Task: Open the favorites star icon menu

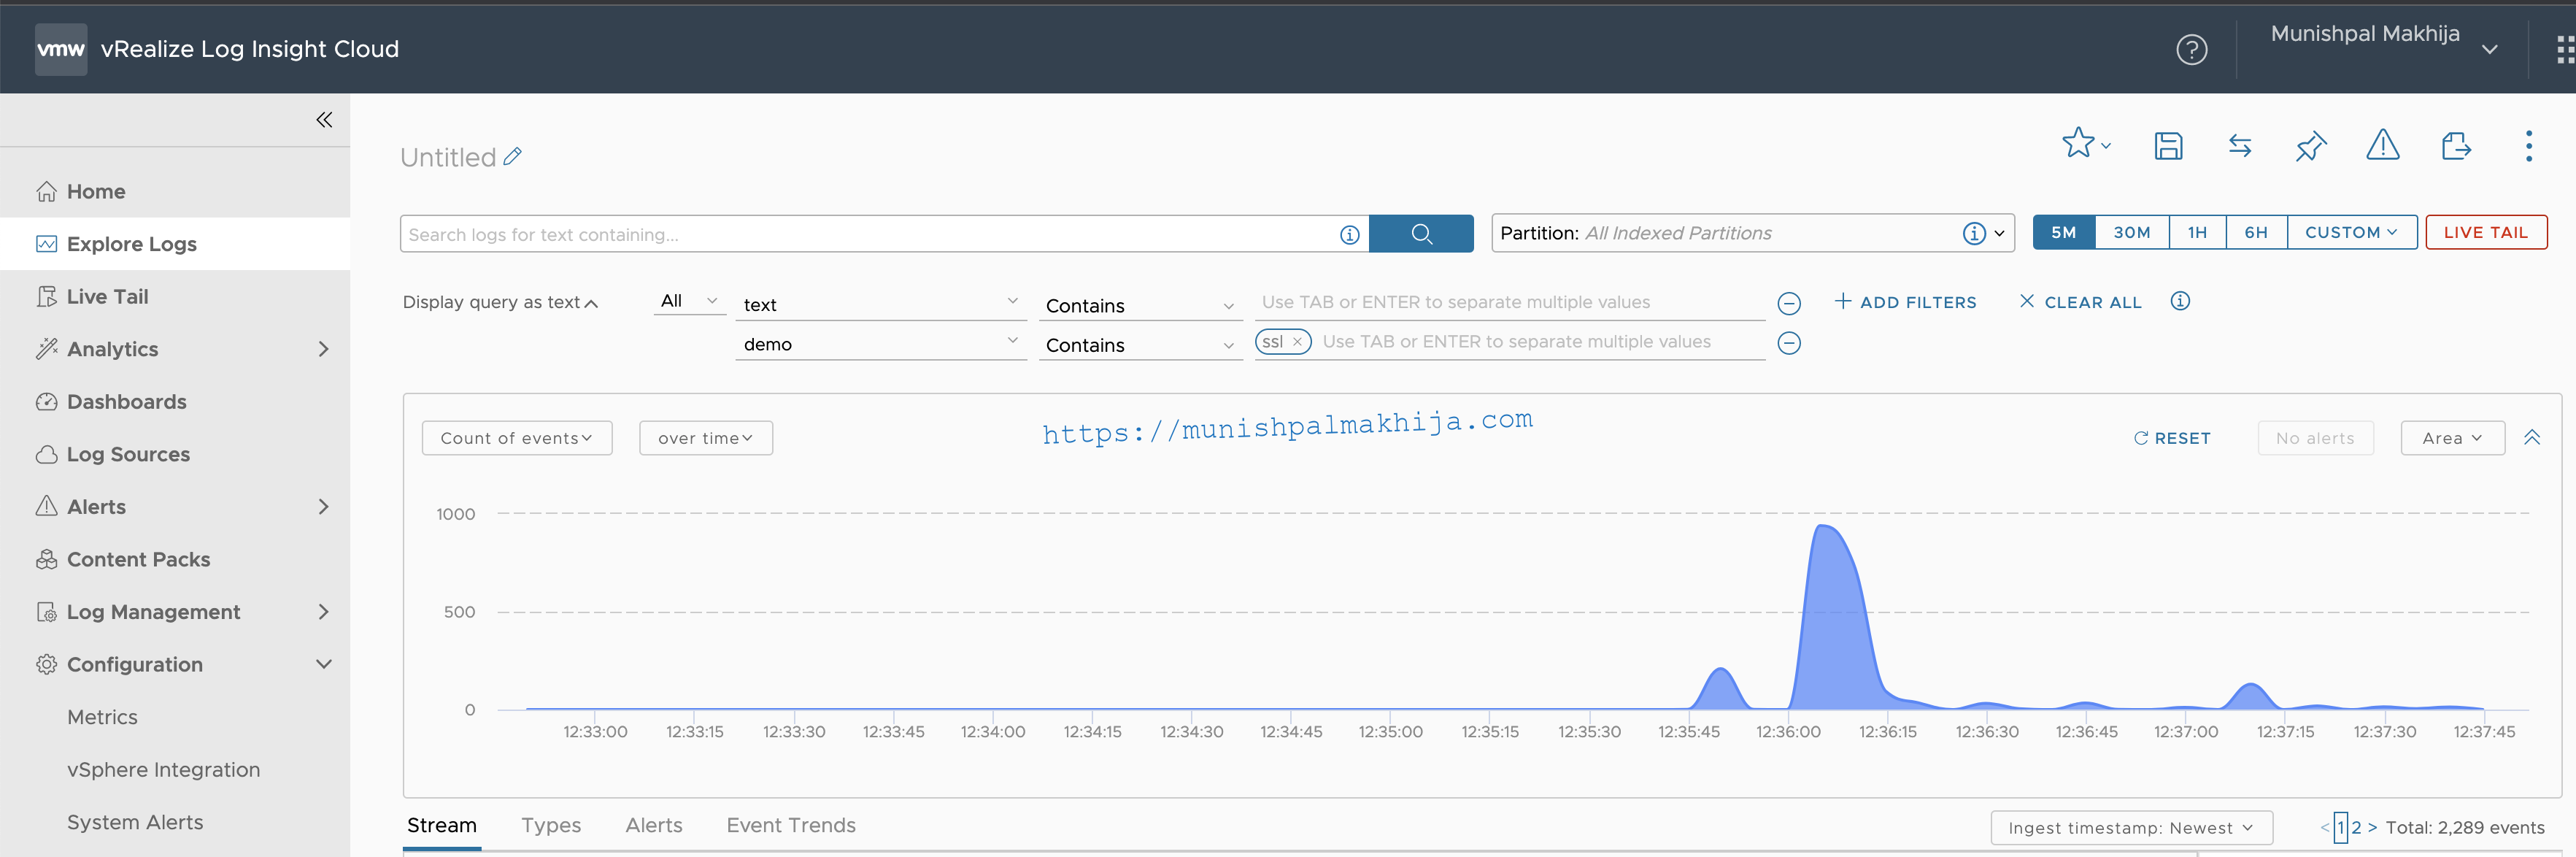Action: point(2086,144)
